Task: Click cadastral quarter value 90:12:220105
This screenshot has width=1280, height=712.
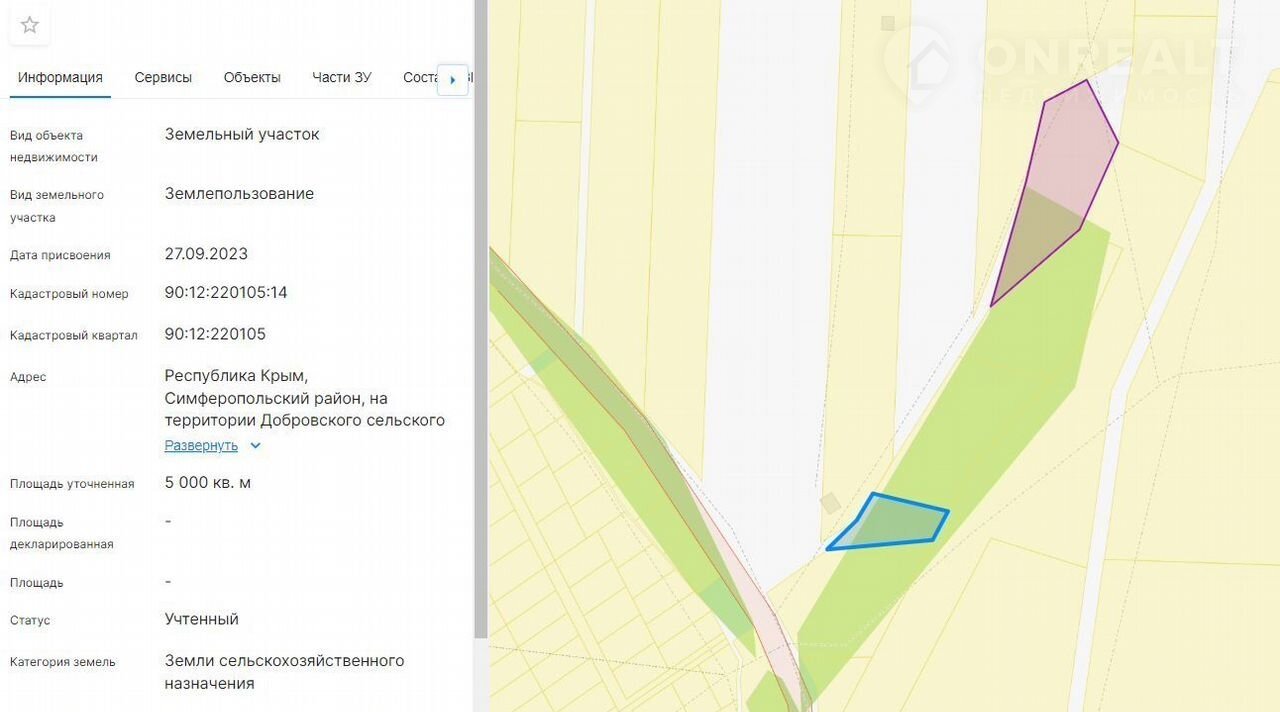Action: 215,334
